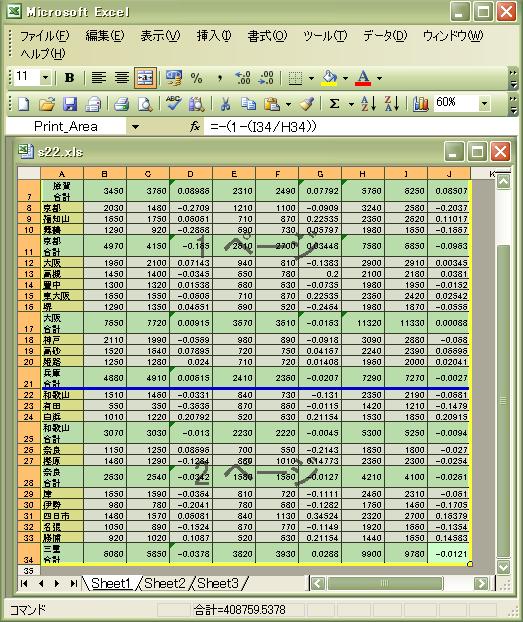Open 書式(O) menu
This screenshot has height=622, width=523.
click(x=267, y=36)
